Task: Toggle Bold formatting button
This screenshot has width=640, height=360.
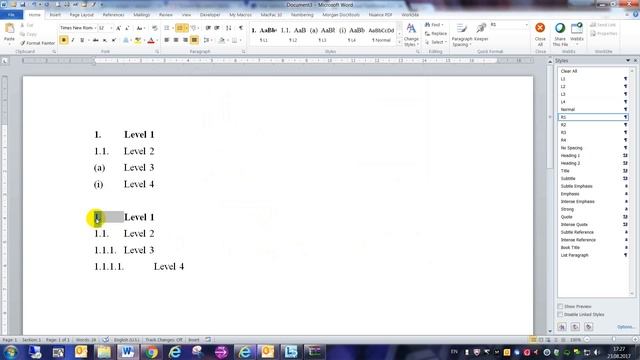Action: [x=64, y=40]
